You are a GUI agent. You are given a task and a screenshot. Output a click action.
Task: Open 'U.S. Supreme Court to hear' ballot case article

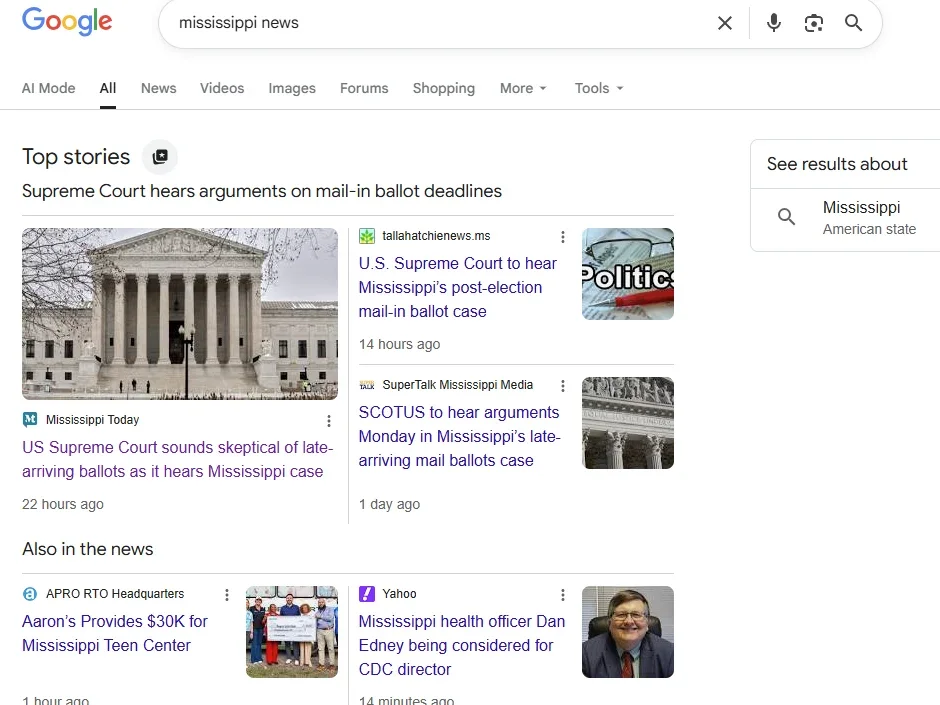[x=457, y=287]
